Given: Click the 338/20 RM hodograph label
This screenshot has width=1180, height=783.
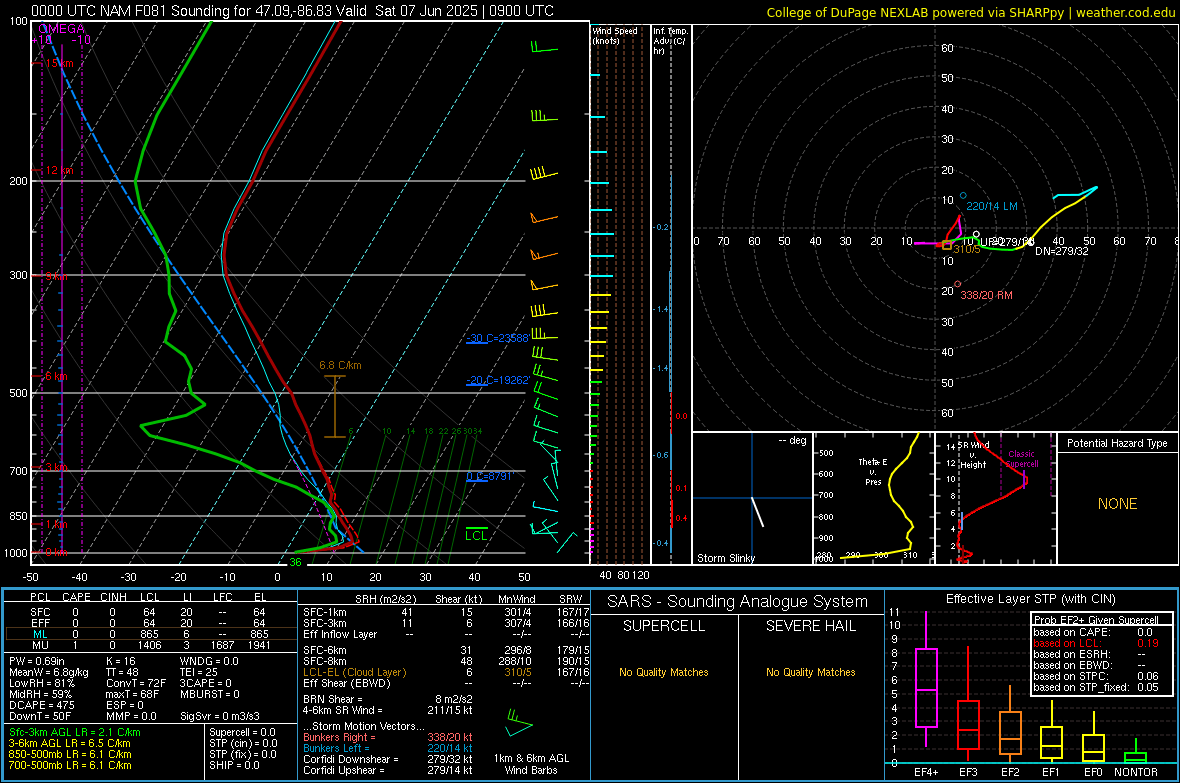Looking at the screenshot, I should [987, 295].
